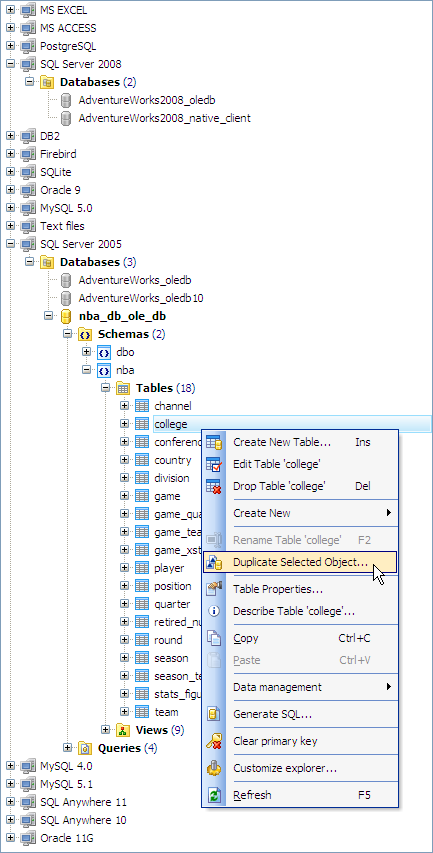Select Edit Table 'college' menu item
The width and height of the screenshot is (433, 853).
click(x=300, y=464)
